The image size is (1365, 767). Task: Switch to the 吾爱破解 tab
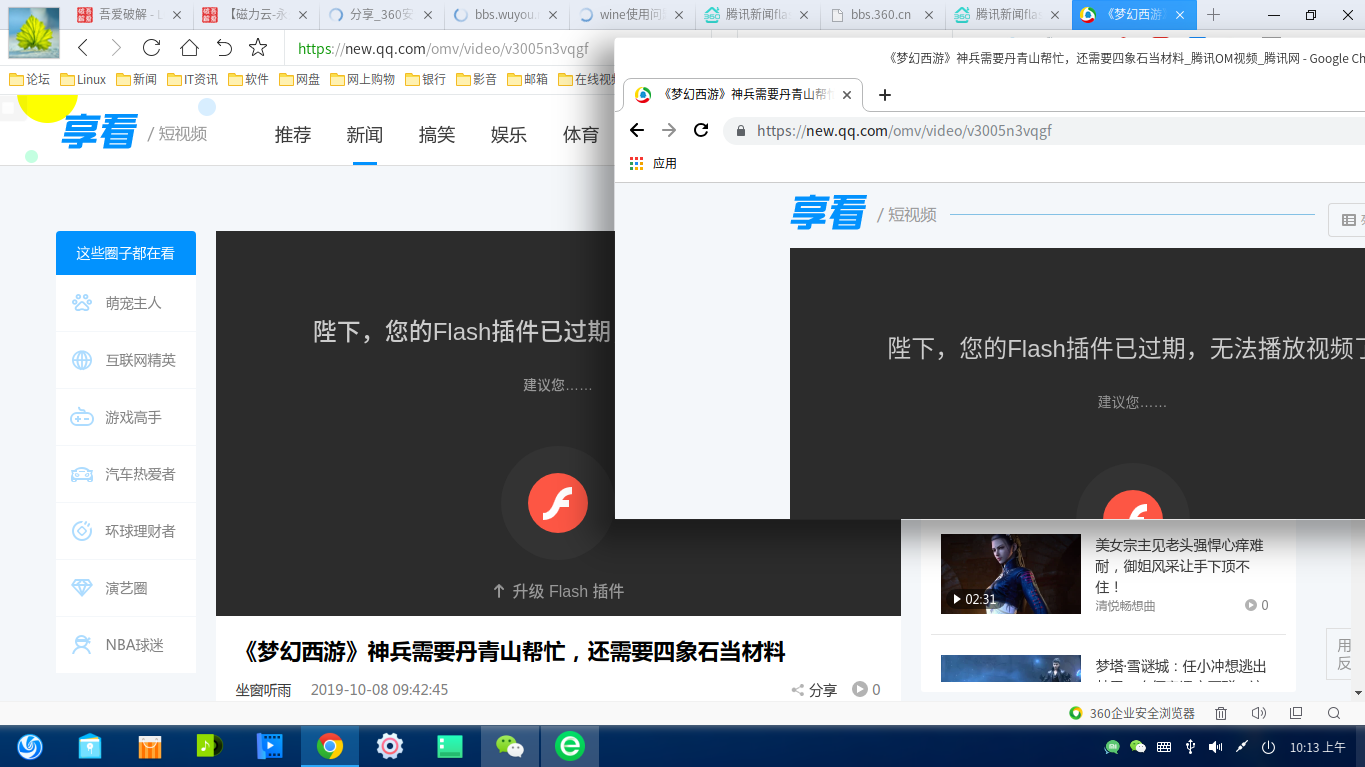(130, 15)
